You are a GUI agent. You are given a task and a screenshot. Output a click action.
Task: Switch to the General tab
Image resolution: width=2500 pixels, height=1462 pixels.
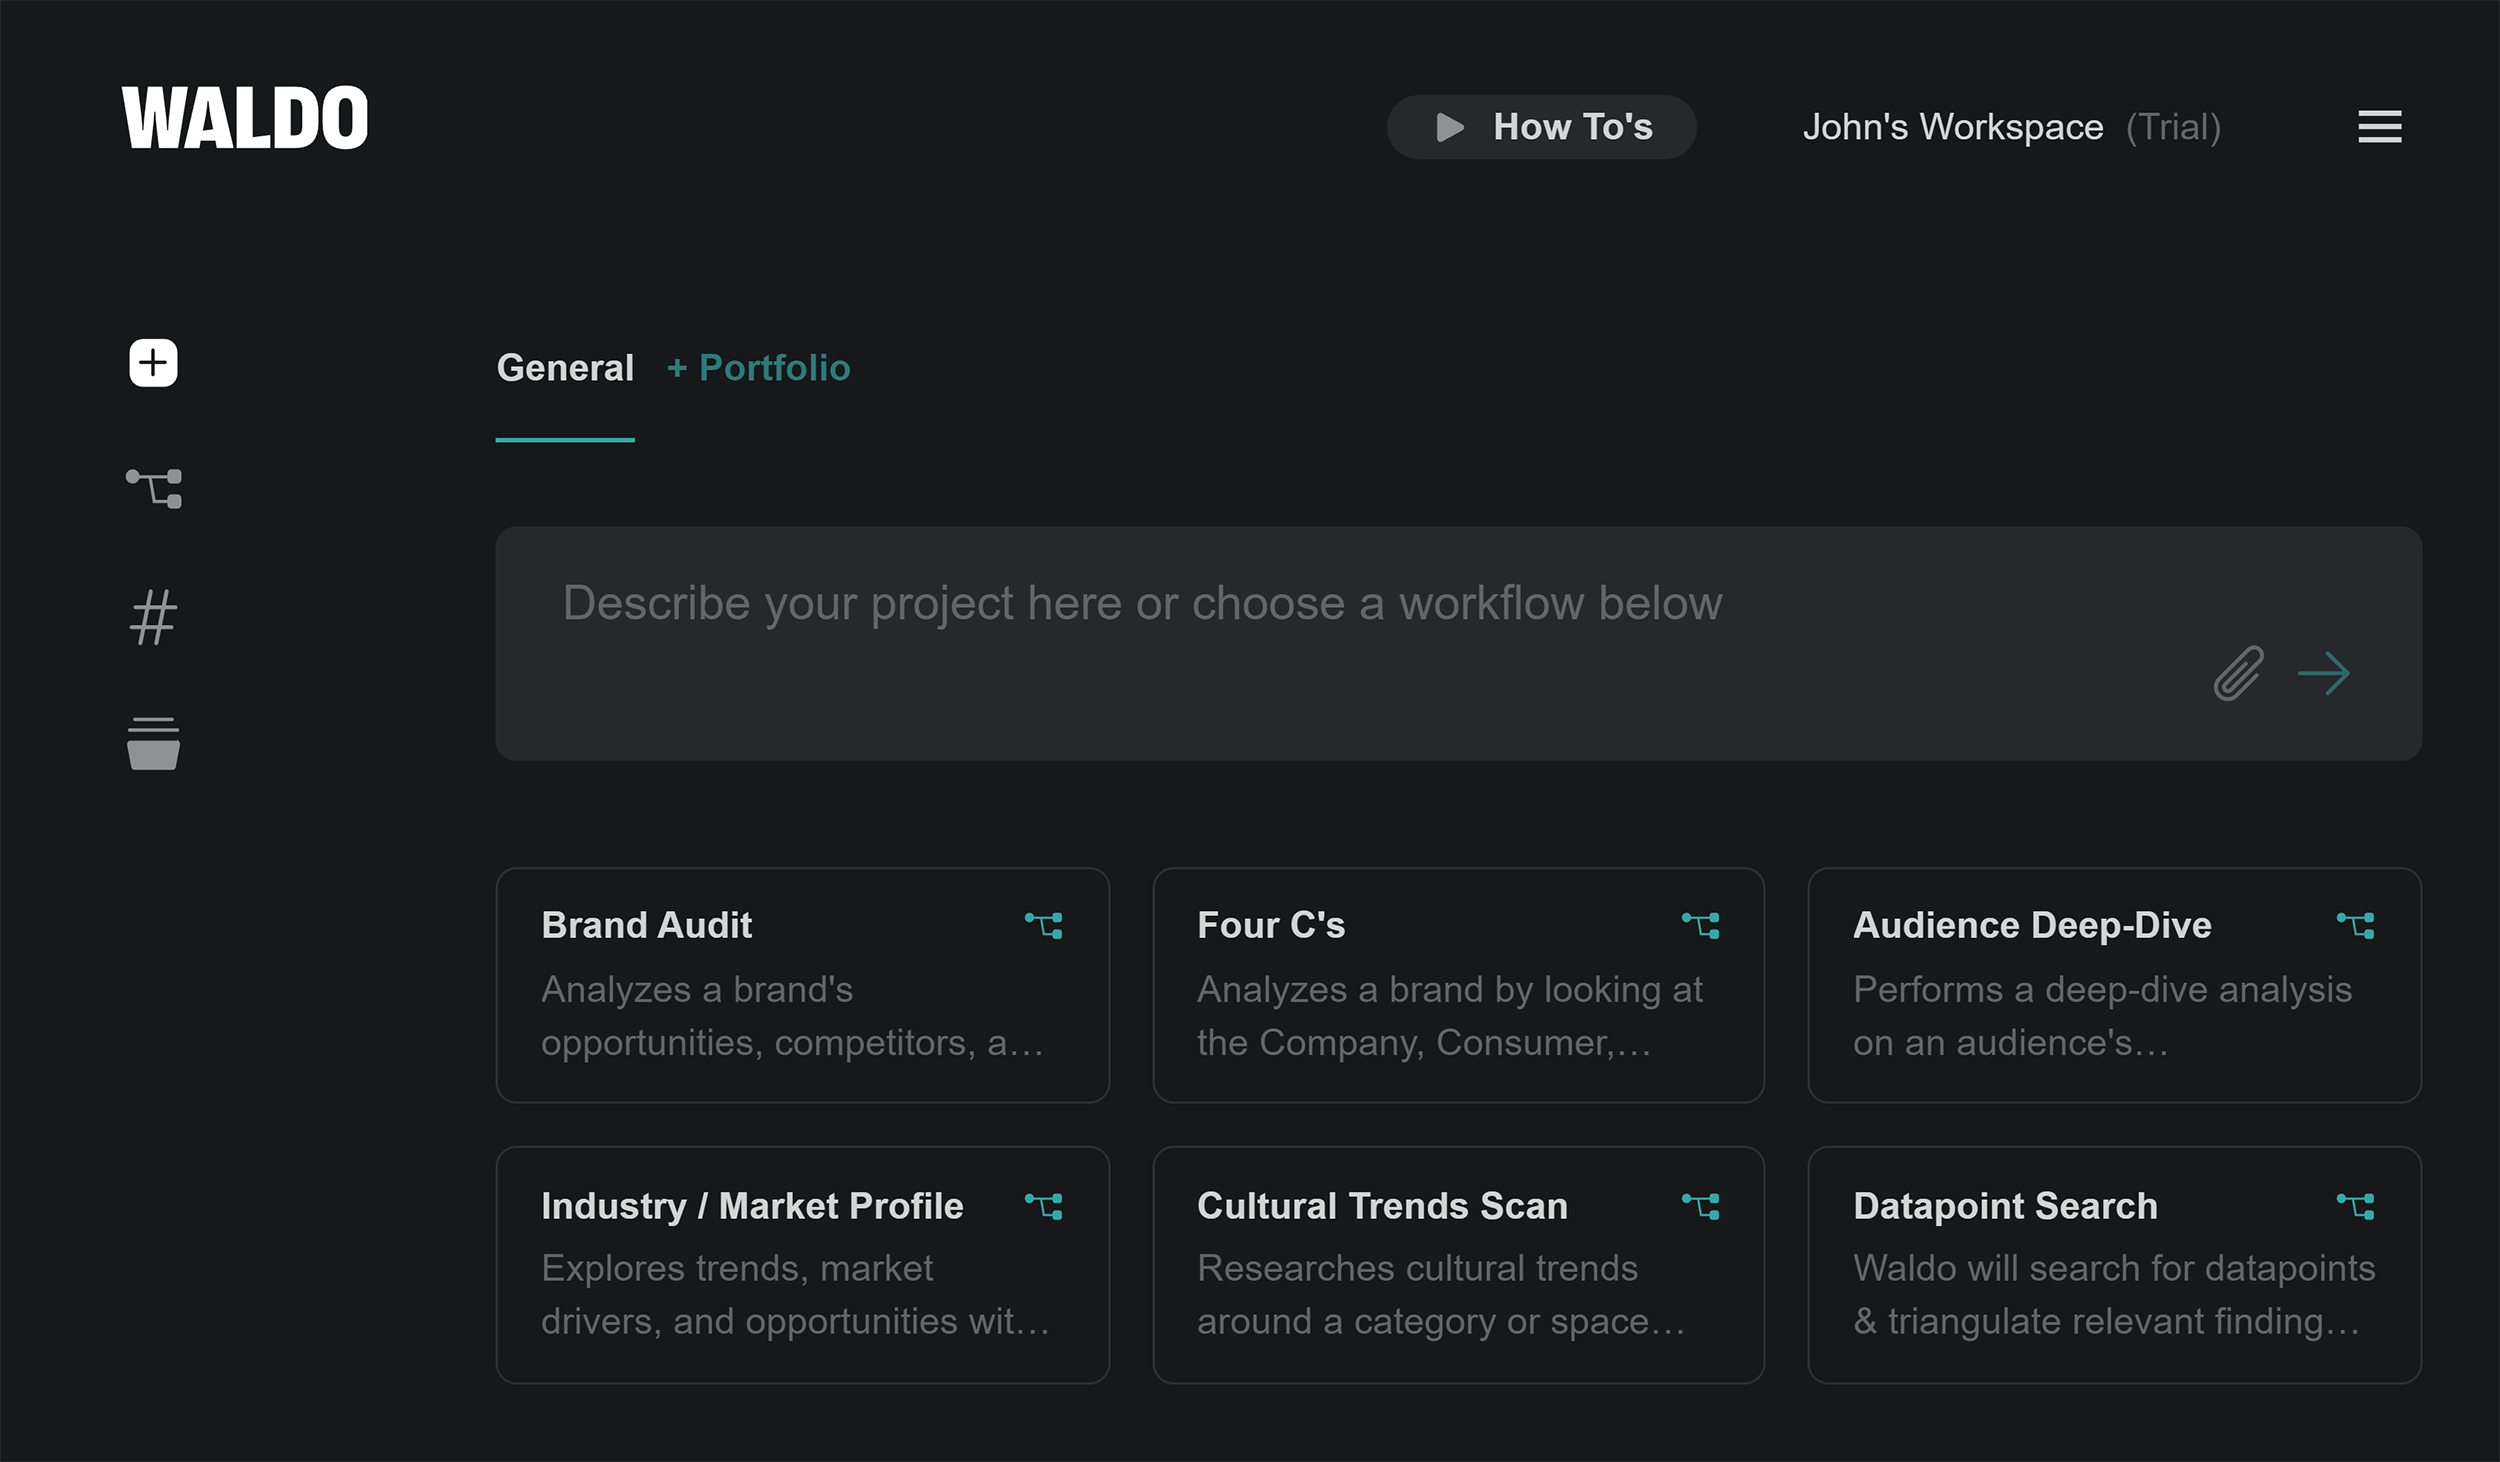tap(565, 368)
